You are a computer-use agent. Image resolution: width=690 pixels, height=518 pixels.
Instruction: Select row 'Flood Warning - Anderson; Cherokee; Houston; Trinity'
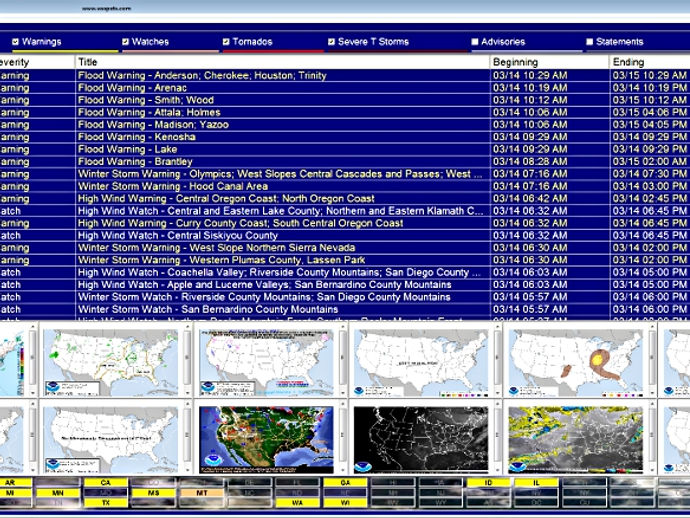[345, 75]
